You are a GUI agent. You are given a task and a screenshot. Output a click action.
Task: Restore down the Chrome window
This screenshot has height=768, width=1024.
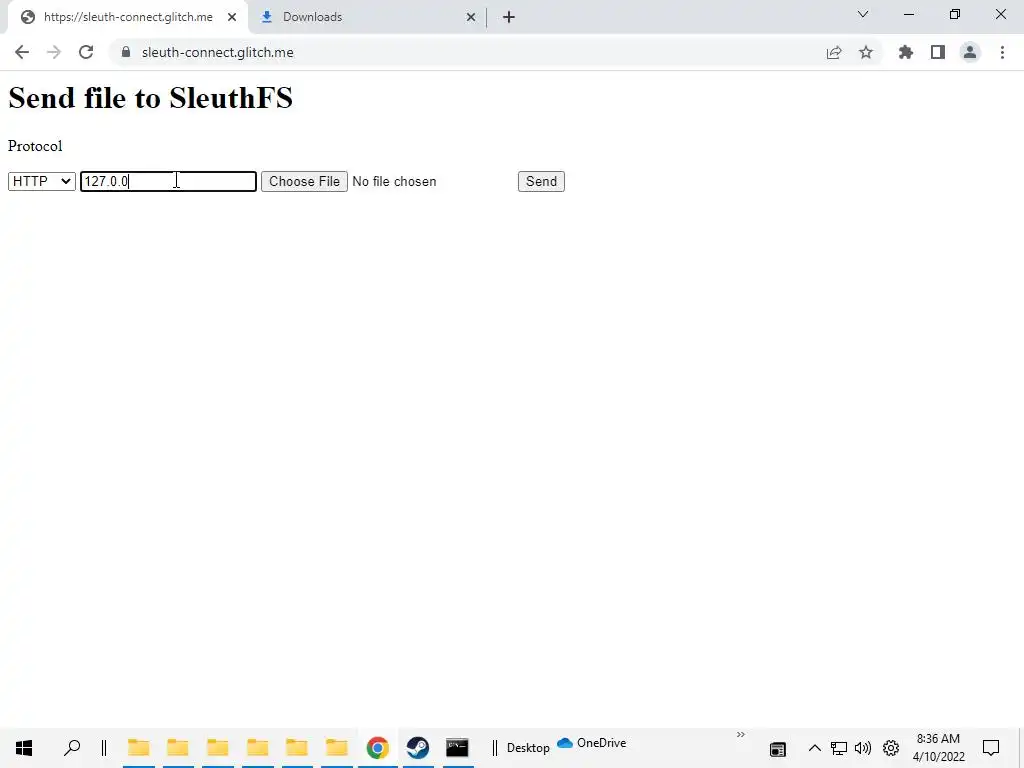pos(955,14)
